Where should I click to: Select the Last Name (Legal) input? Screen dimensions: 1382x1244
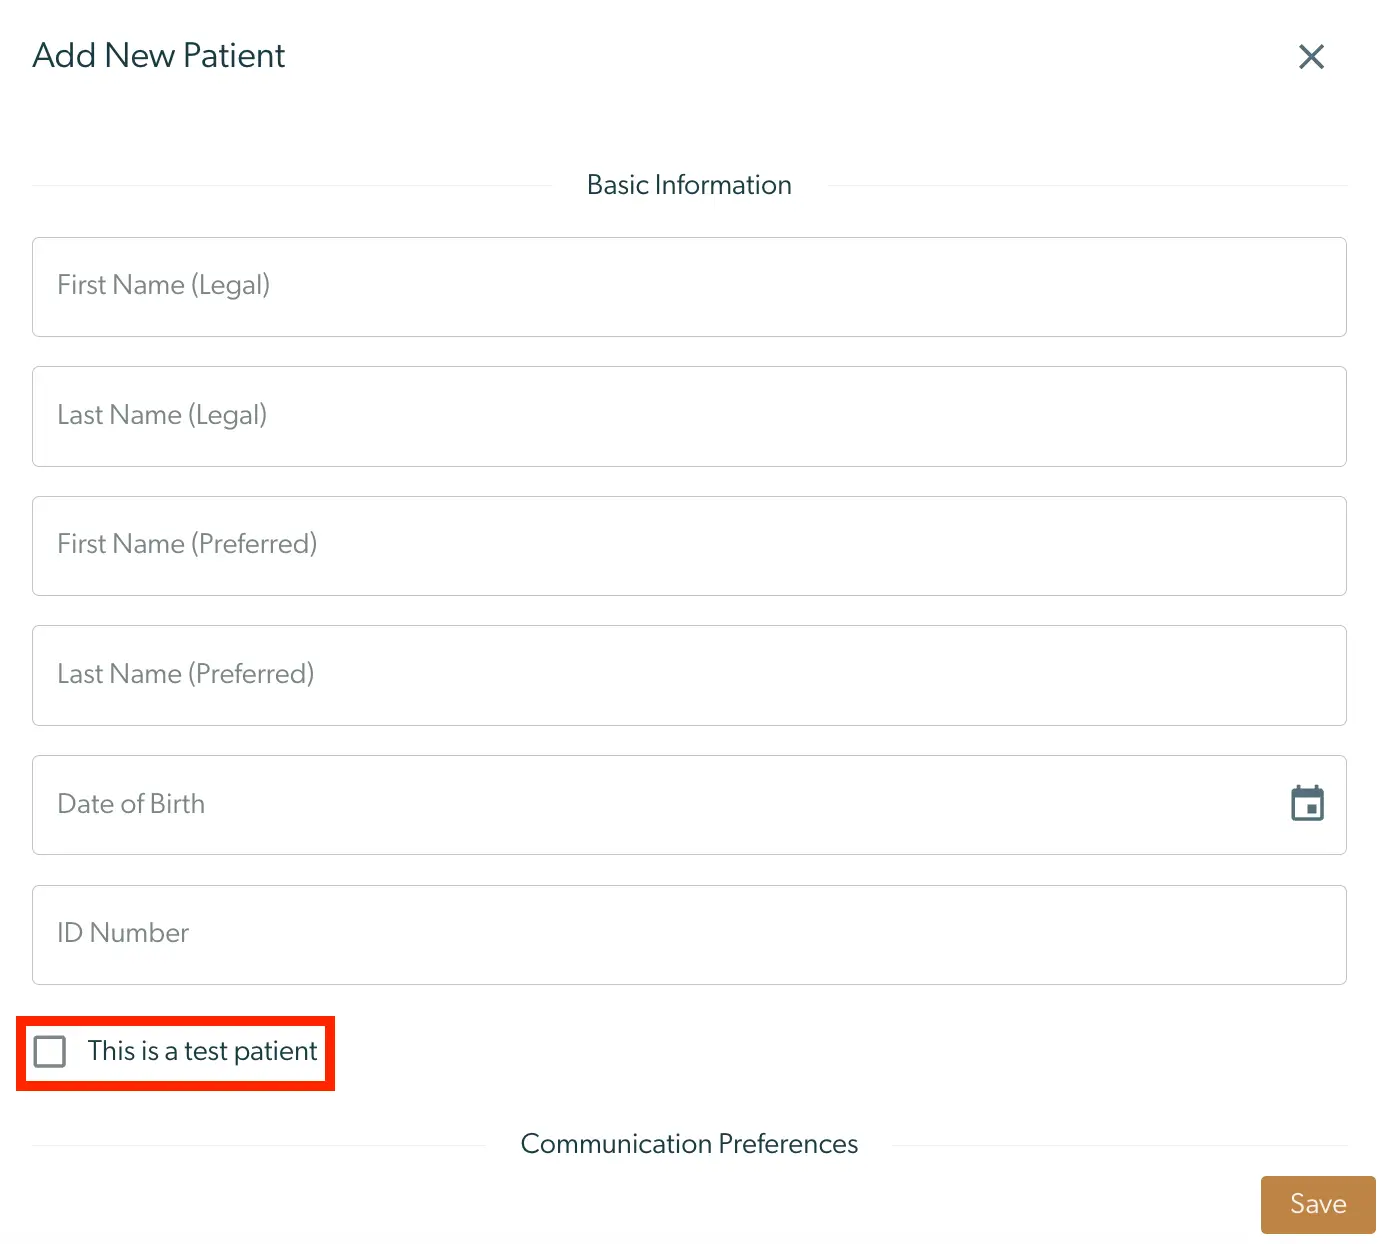pos(689,416)
